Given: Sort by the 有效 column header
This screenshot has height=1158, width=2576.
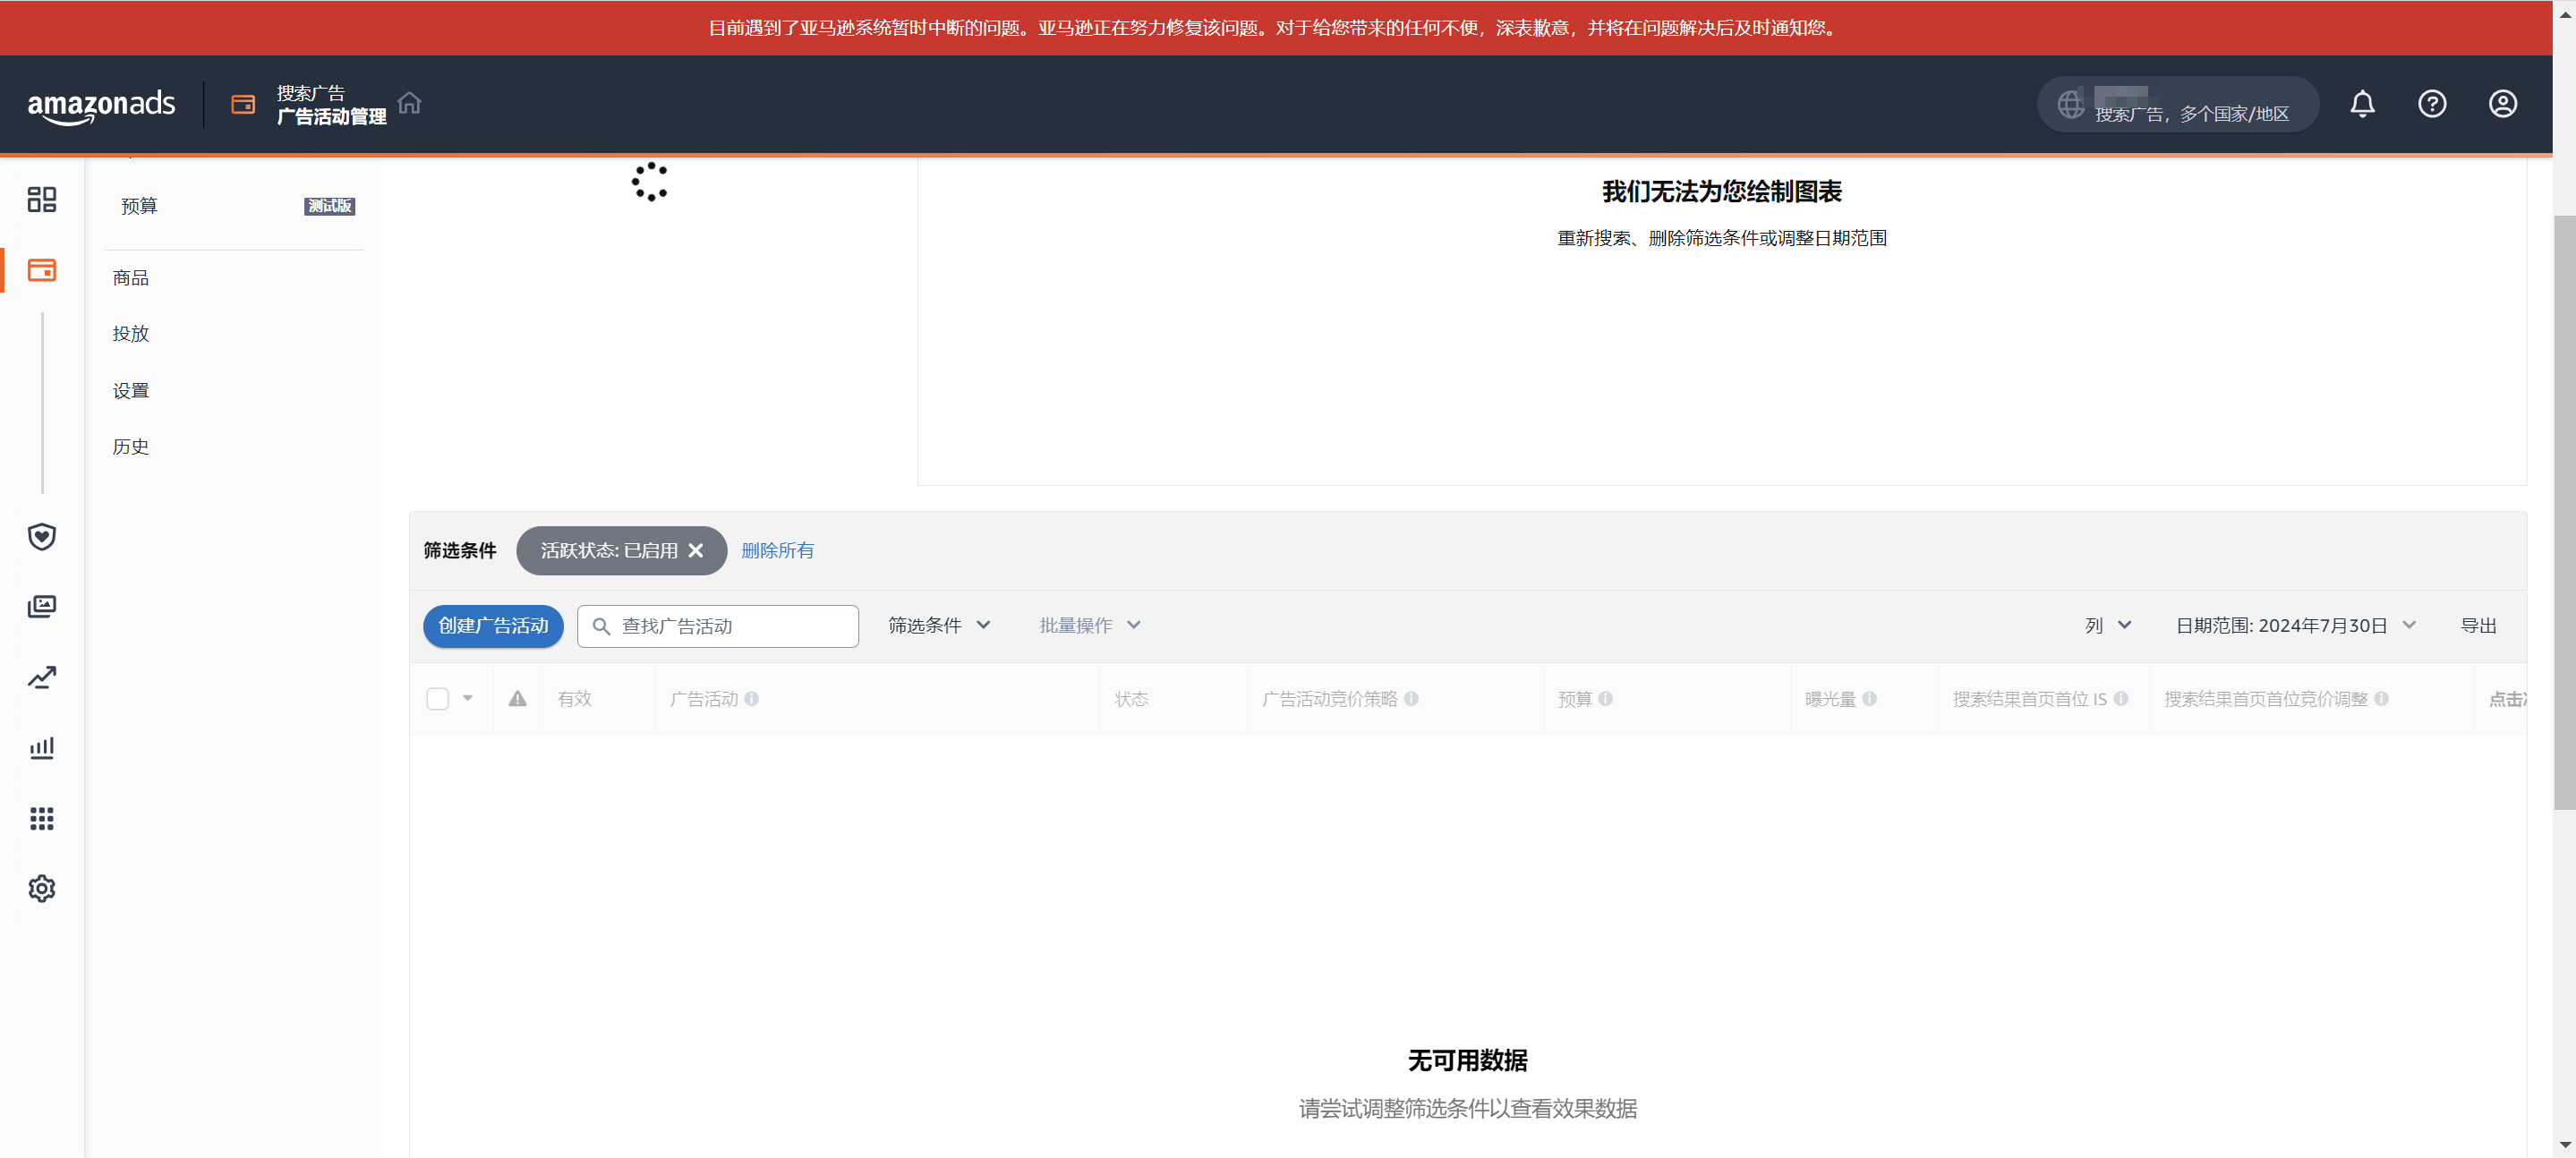Looking at the screenshot, I should pos(574,699).
